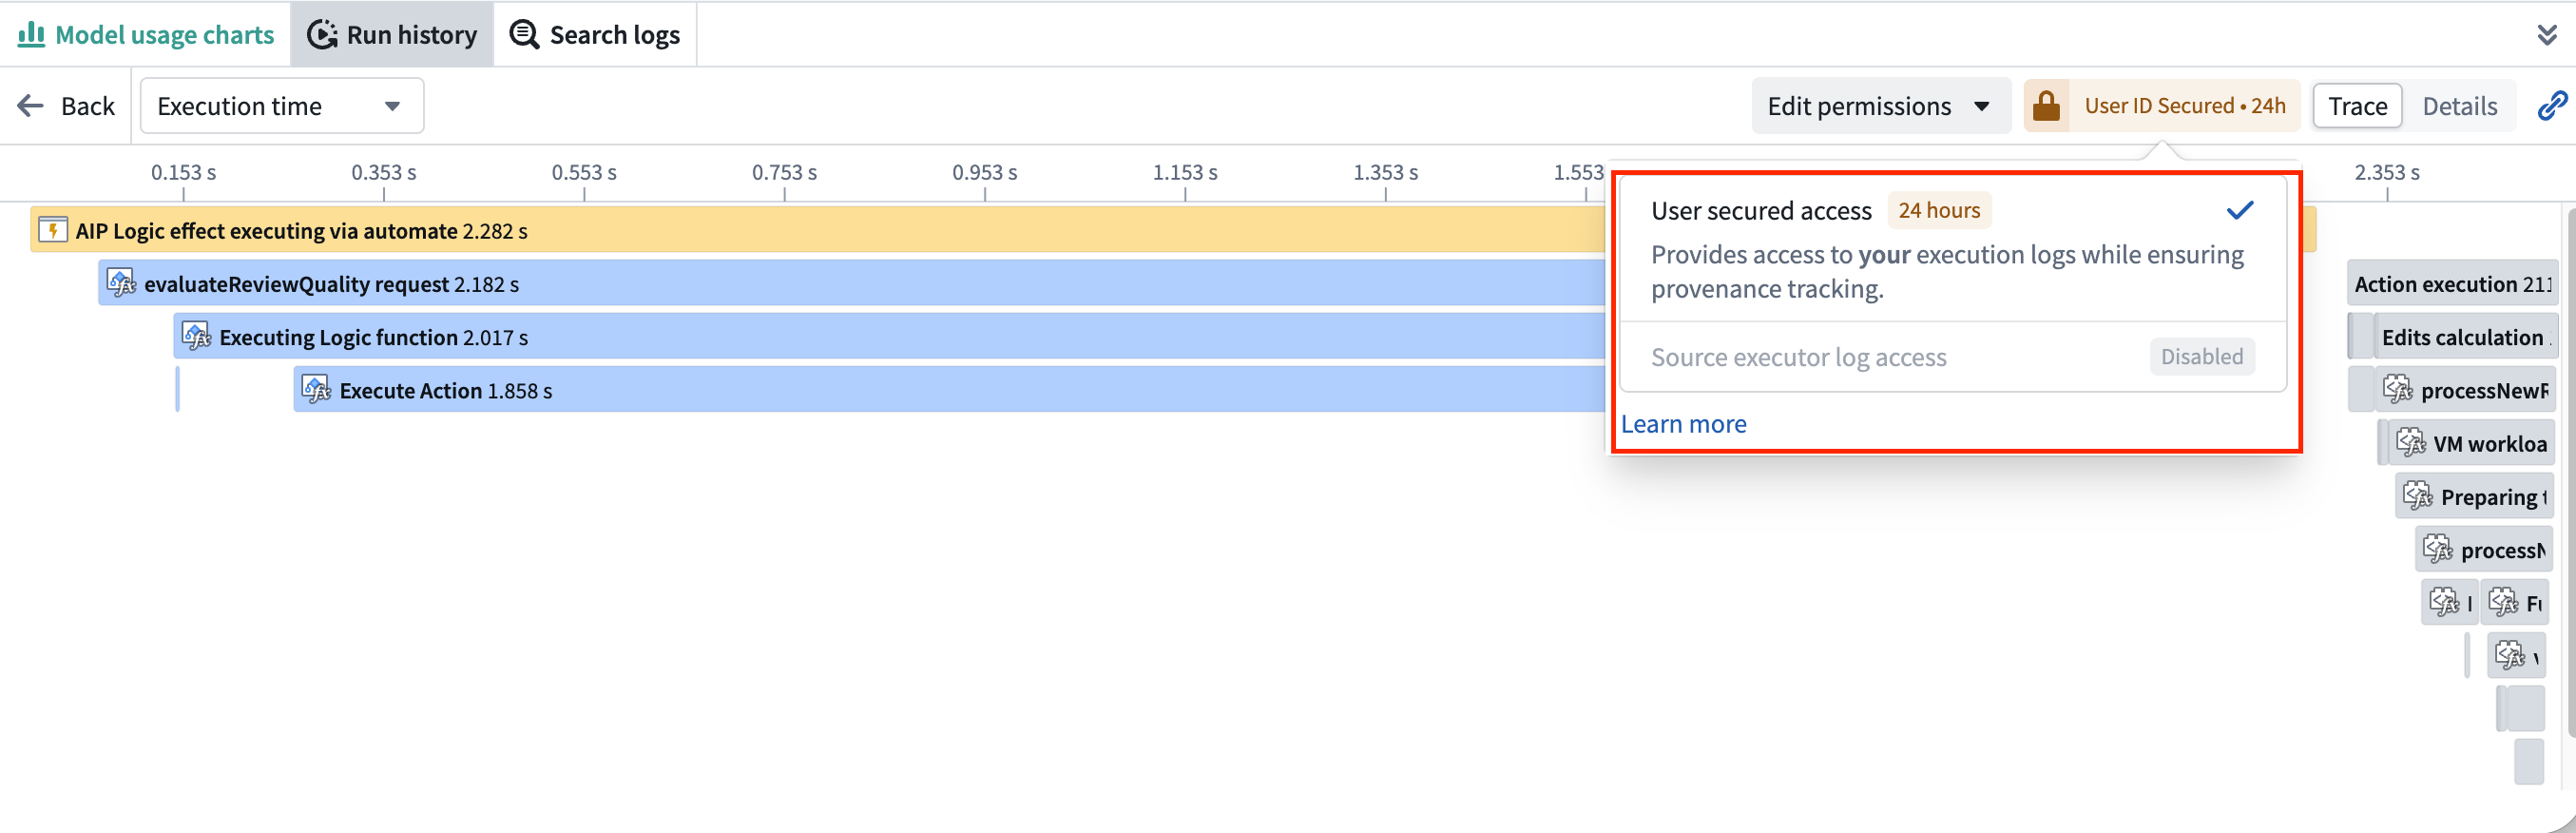Select the Preparing span
The height and width of the screenshot is (833, 2576).
tap(2475, 496)
